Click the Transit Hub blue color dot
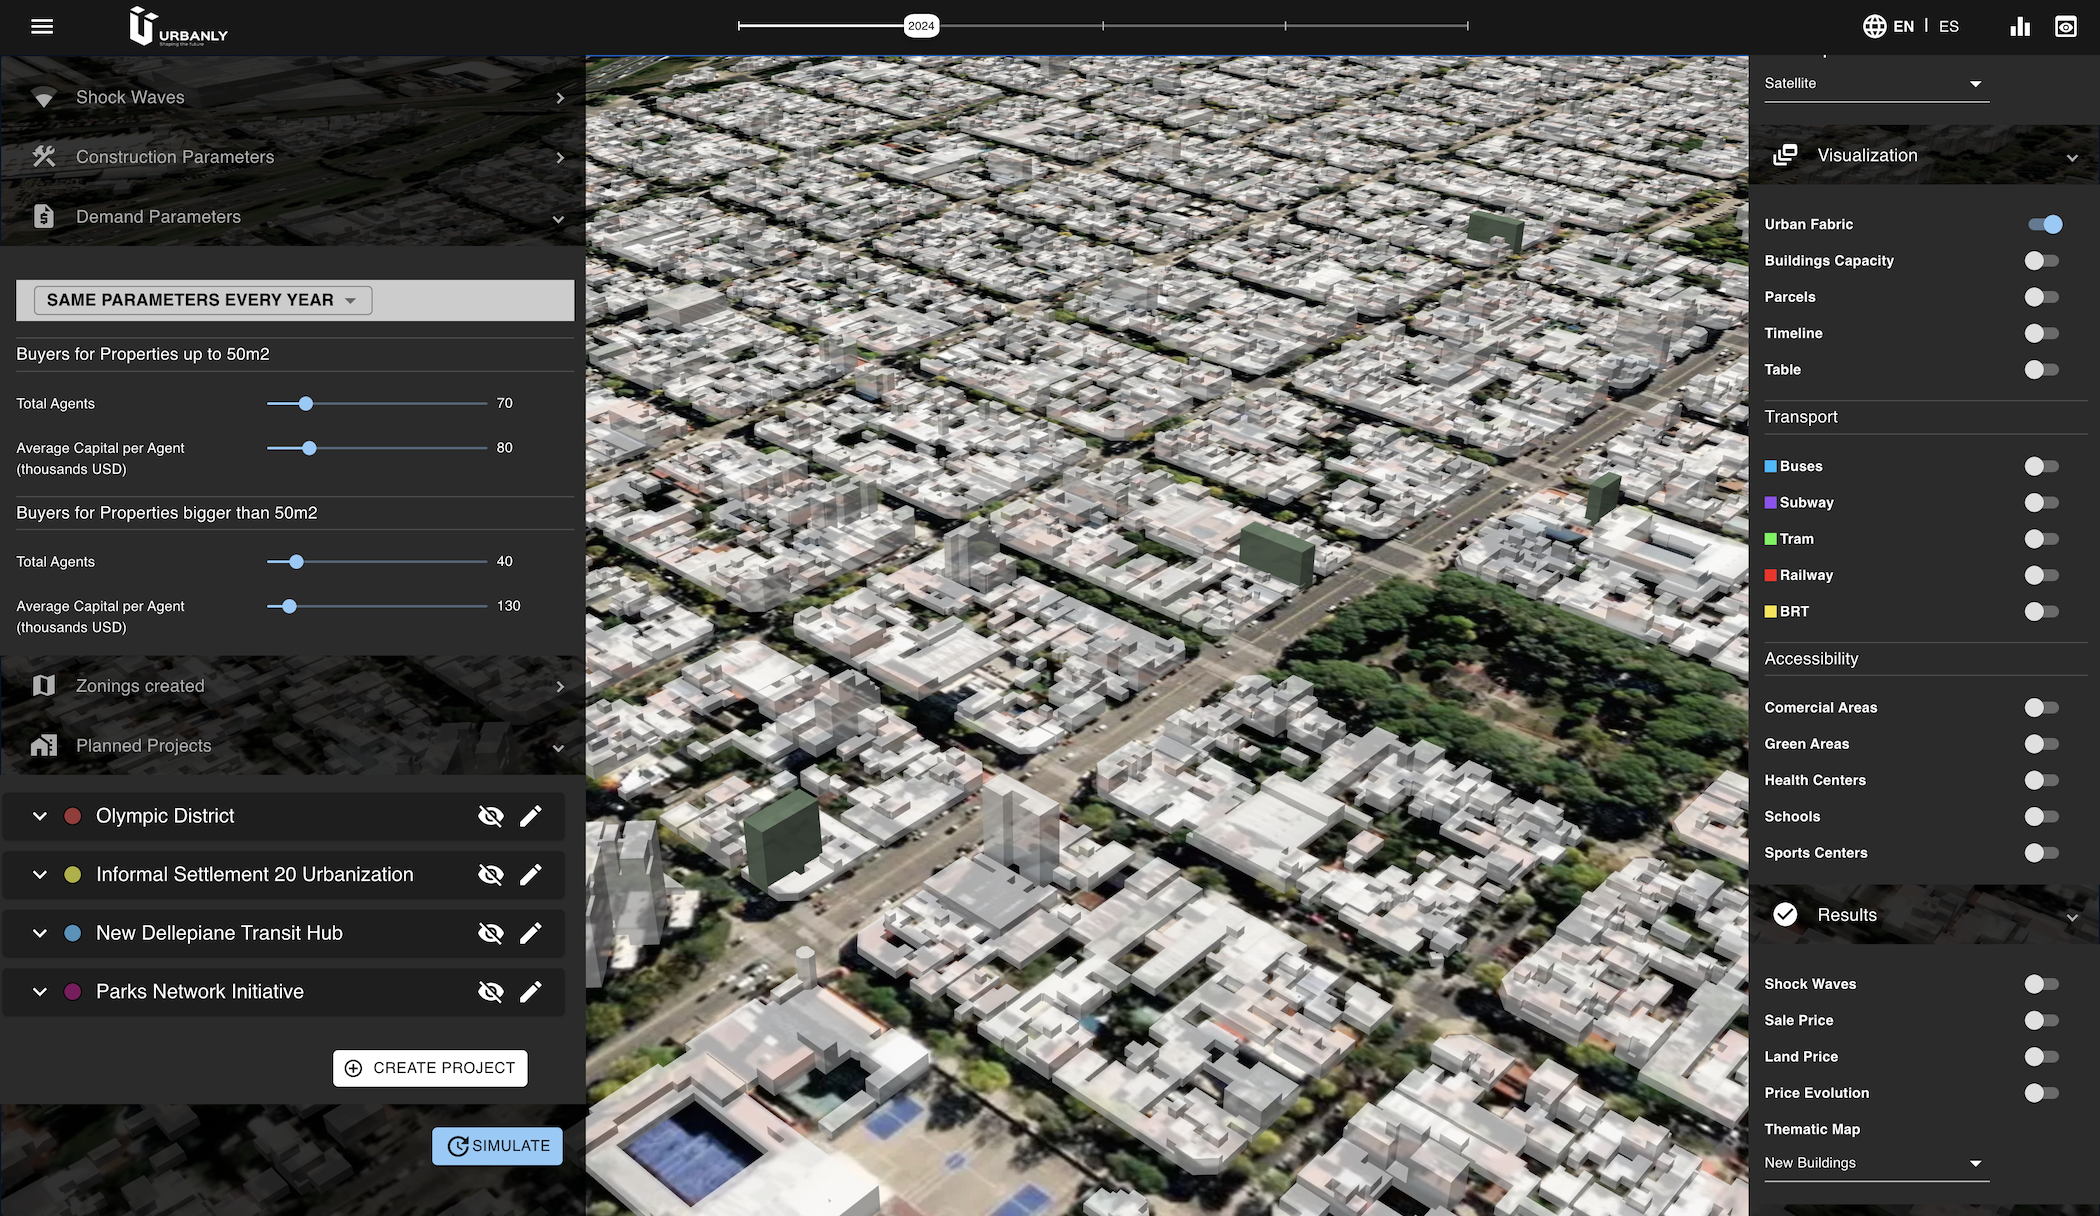The height and width of the screenshot is (1216, 2100). (72, 933)
